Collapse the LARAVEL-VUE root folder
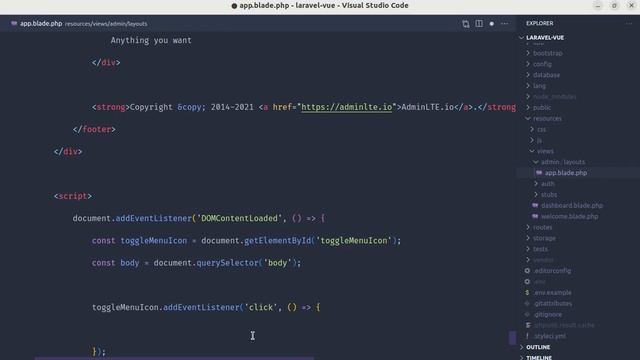The image size is (640, 360). (x=545, y=38)
